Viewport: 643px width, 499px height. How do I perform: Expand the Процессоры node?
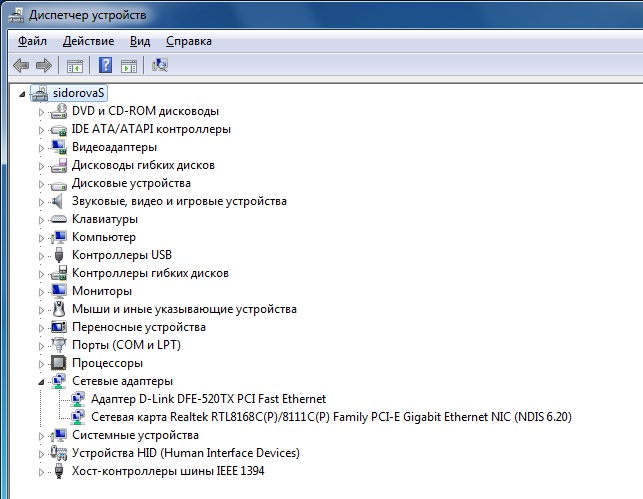(x=41, y=364)
